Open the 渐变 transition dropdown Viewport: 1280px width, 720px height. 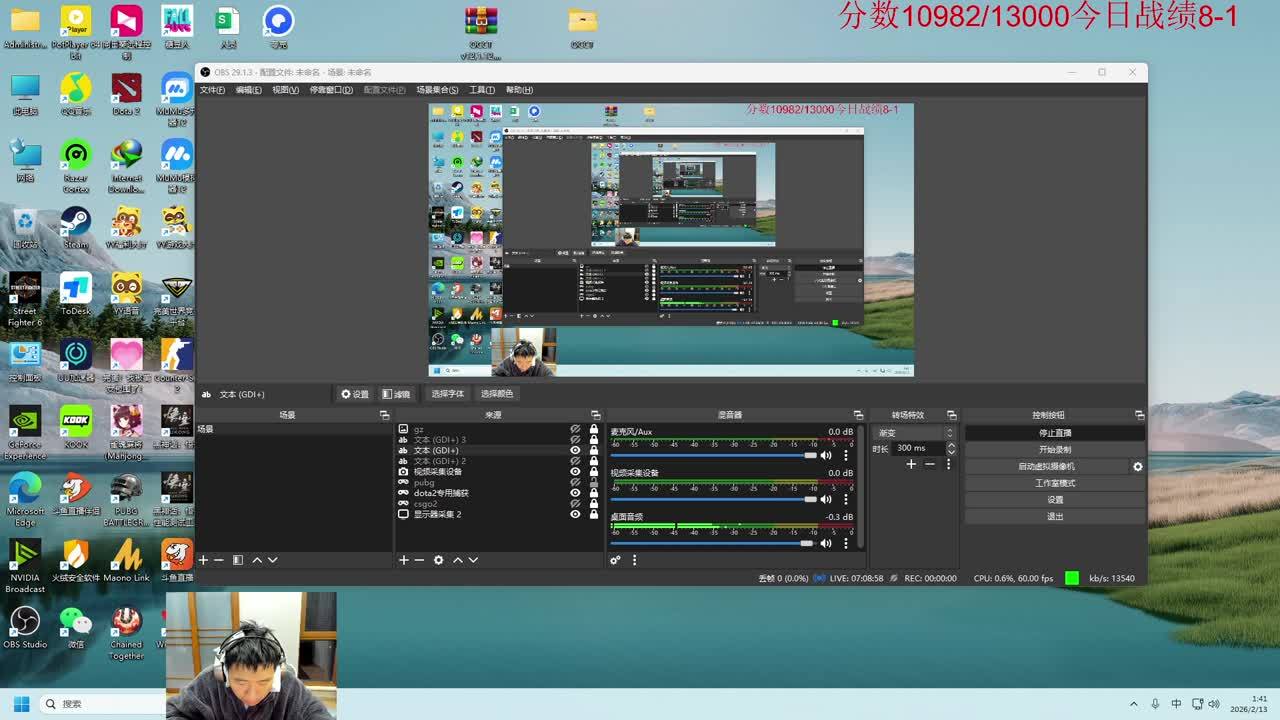tap(915, 433)
